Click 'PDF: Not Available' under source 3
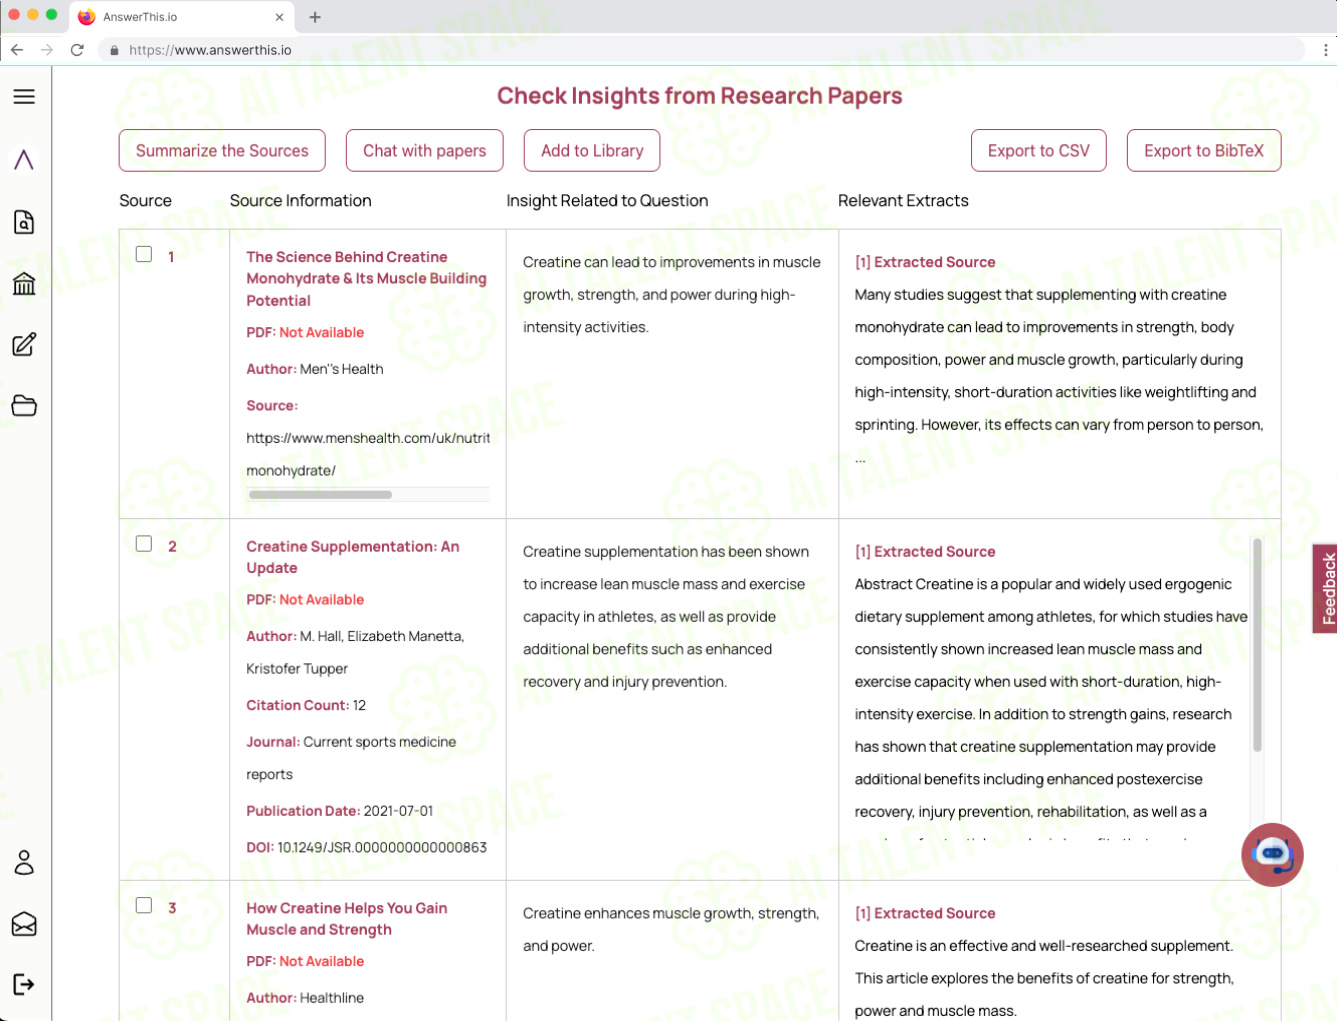 [x=305, y=961]
